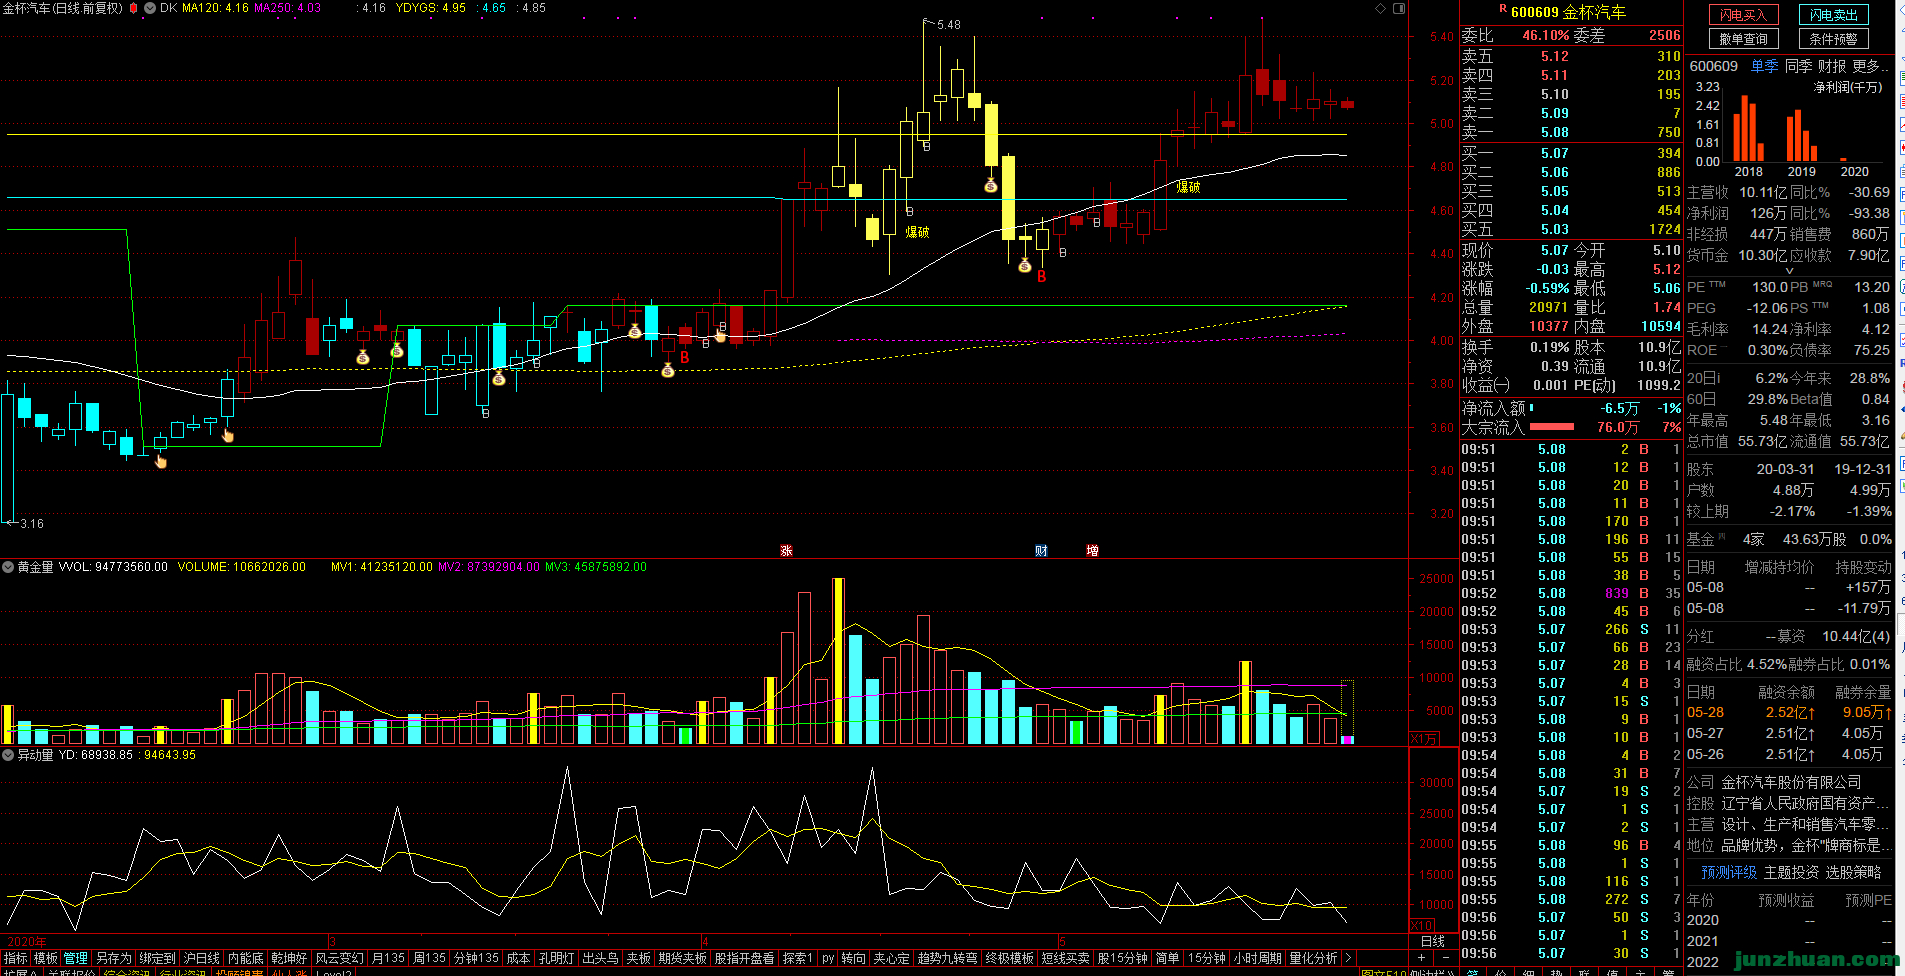Click the 闪电卖出 button

(x=1833, y=15)
